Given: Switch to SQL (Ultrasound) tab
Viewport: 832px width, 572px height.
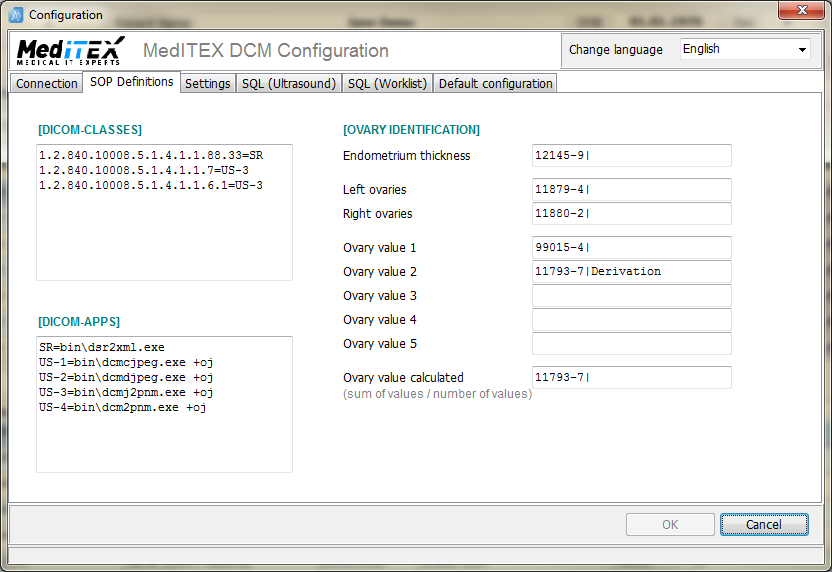Looking at the screenshot, I should tap(289, 83).
